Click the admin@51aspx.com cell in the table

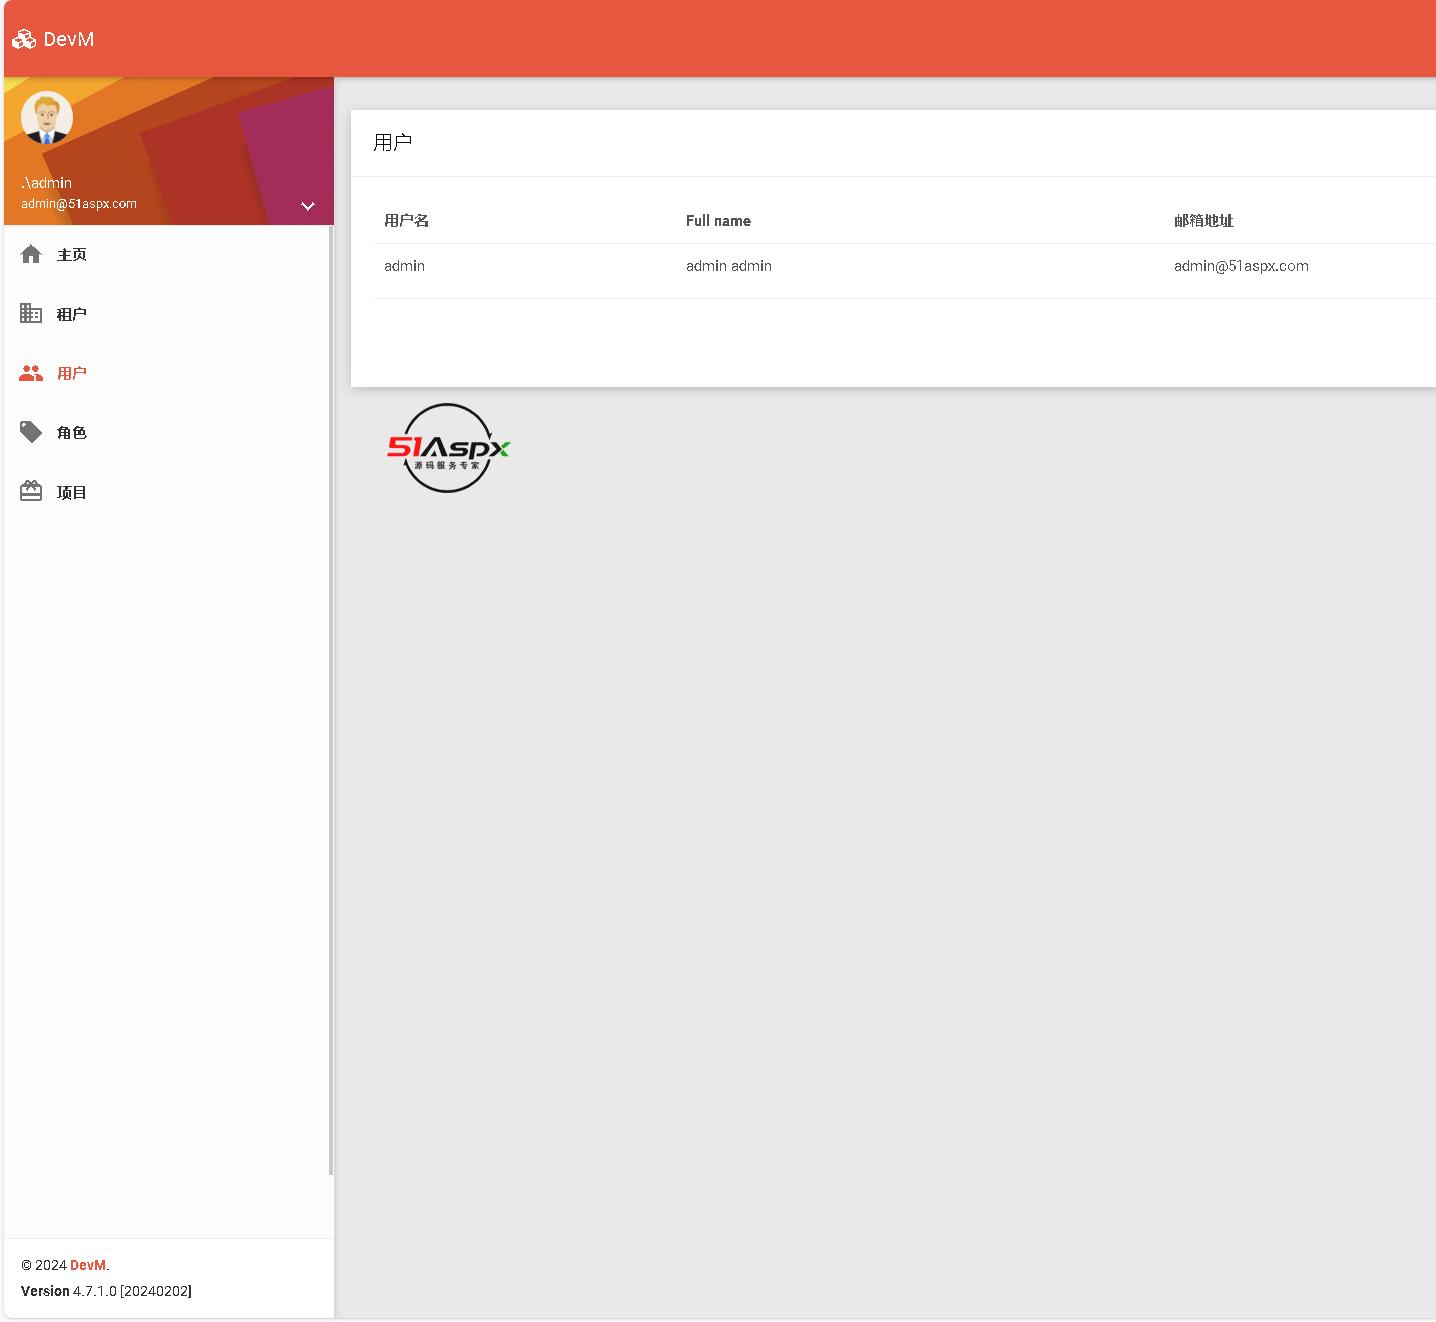[x=1241, y=266]
